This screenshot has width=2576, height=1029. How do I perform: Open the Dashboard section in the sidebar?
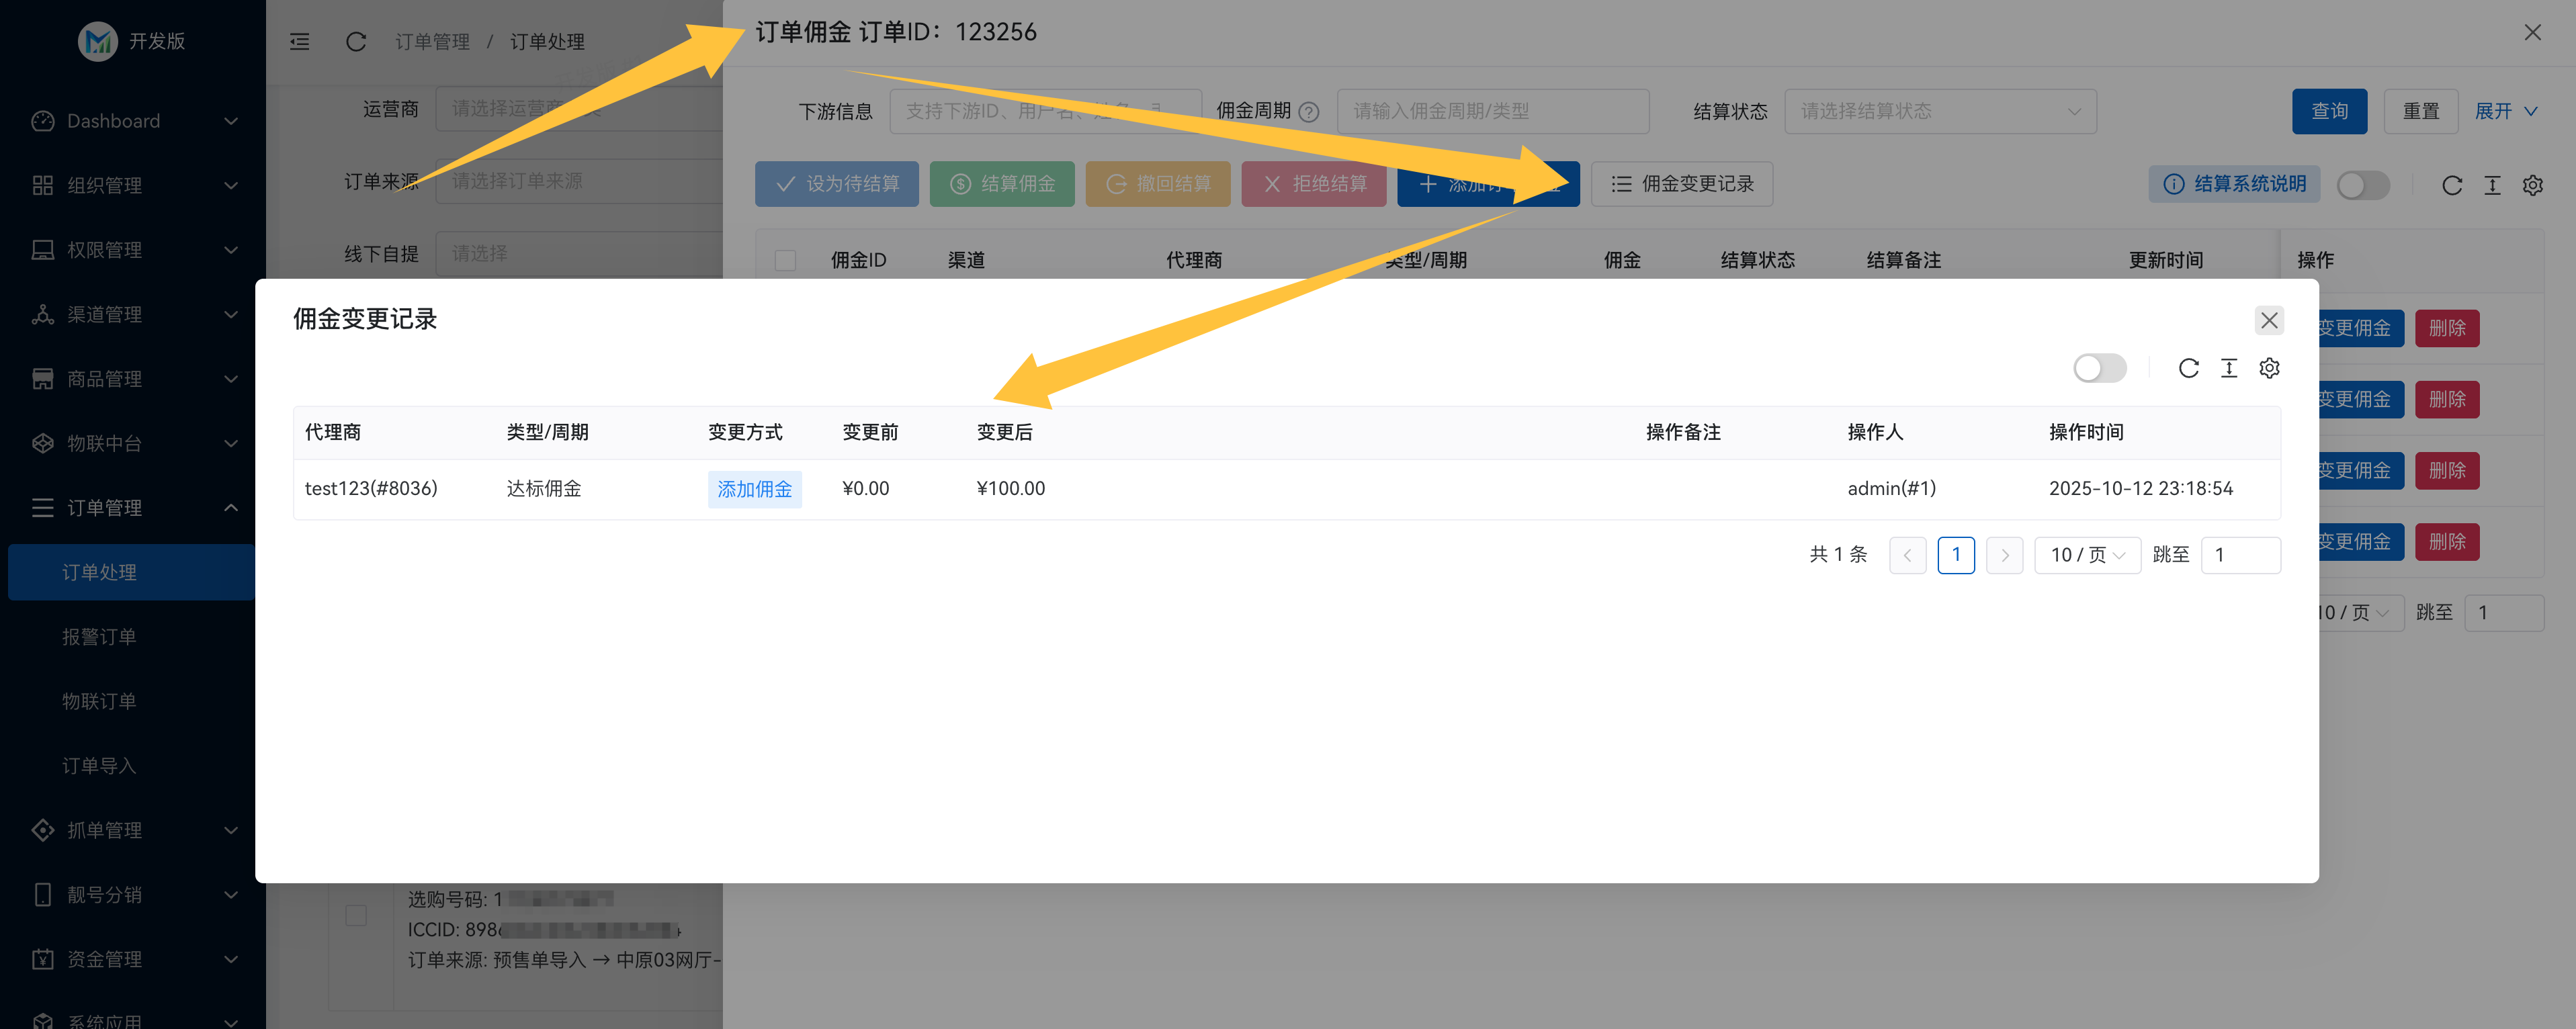[x=113, y=121]
